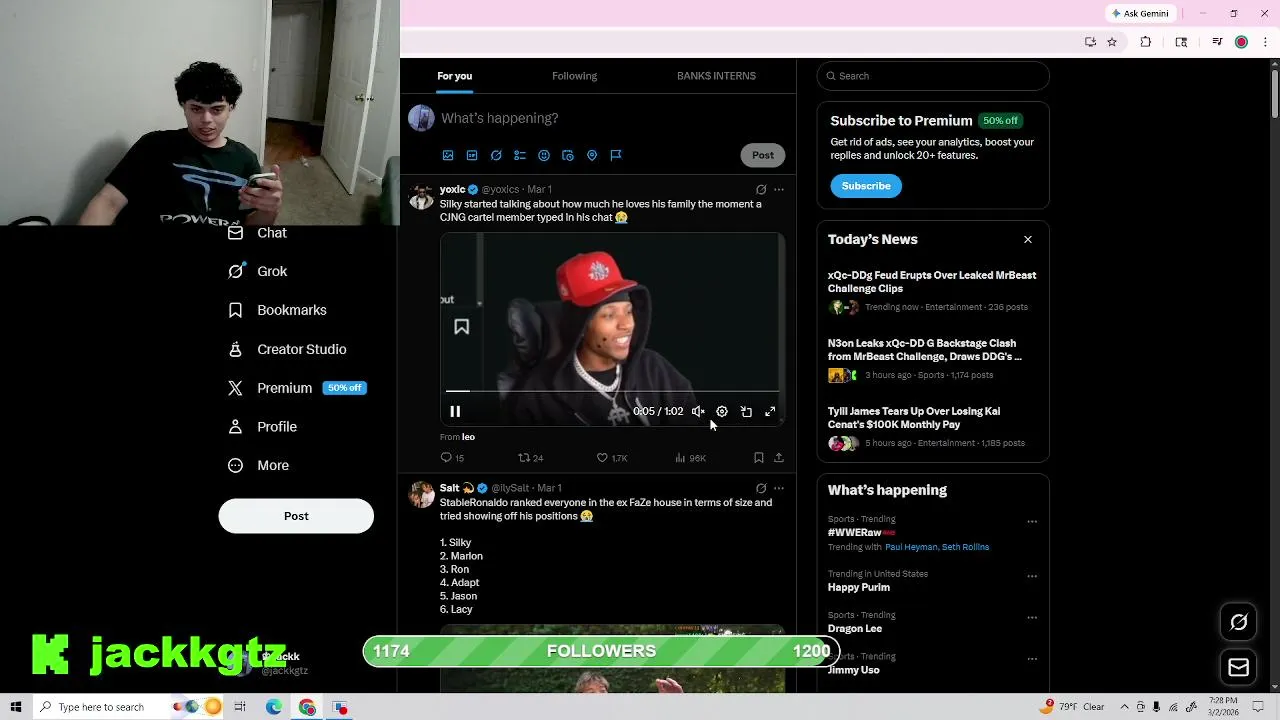
Task: Click the Subscribe button for Premium
Action: pos(866,186)
